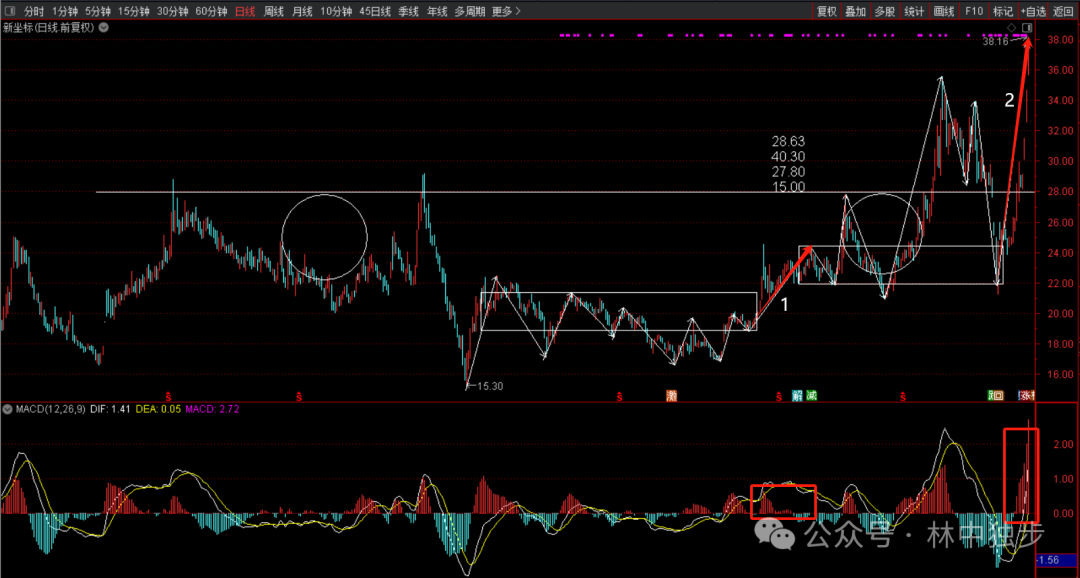
Task: Click the green 减 event marker icon
Action: 812,395
